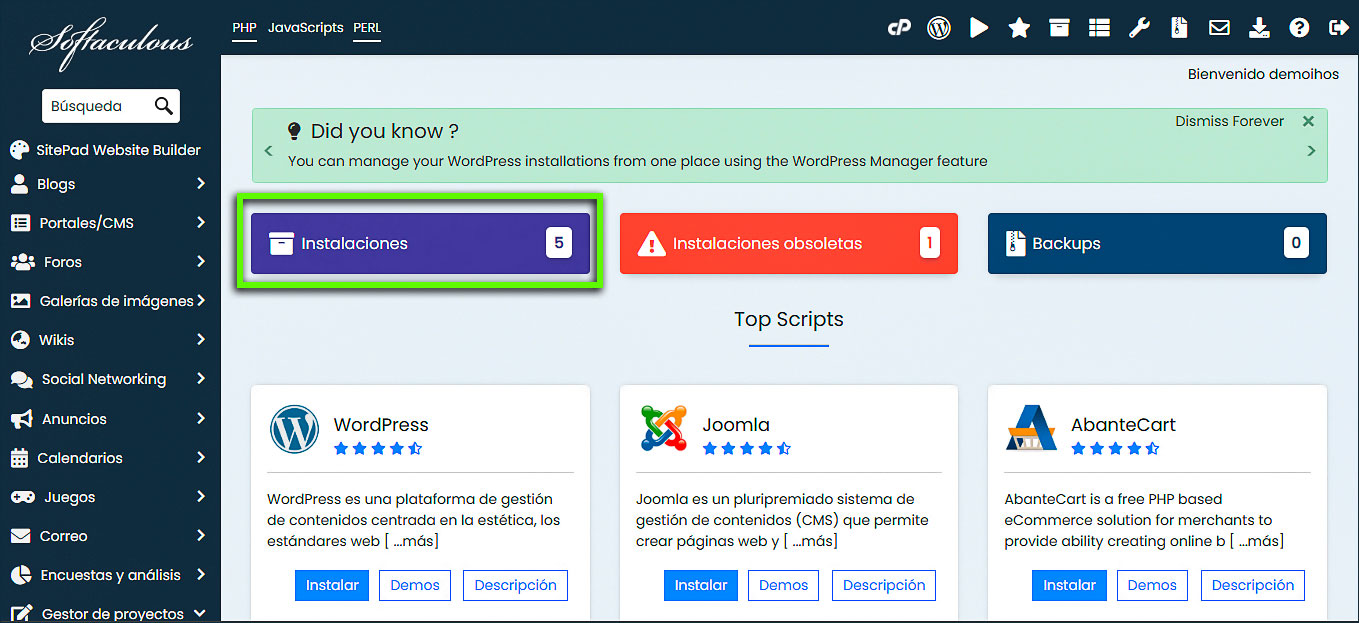Open installations with the box icon
Screen dimensions: 1359x623
tap(1058, 28)
